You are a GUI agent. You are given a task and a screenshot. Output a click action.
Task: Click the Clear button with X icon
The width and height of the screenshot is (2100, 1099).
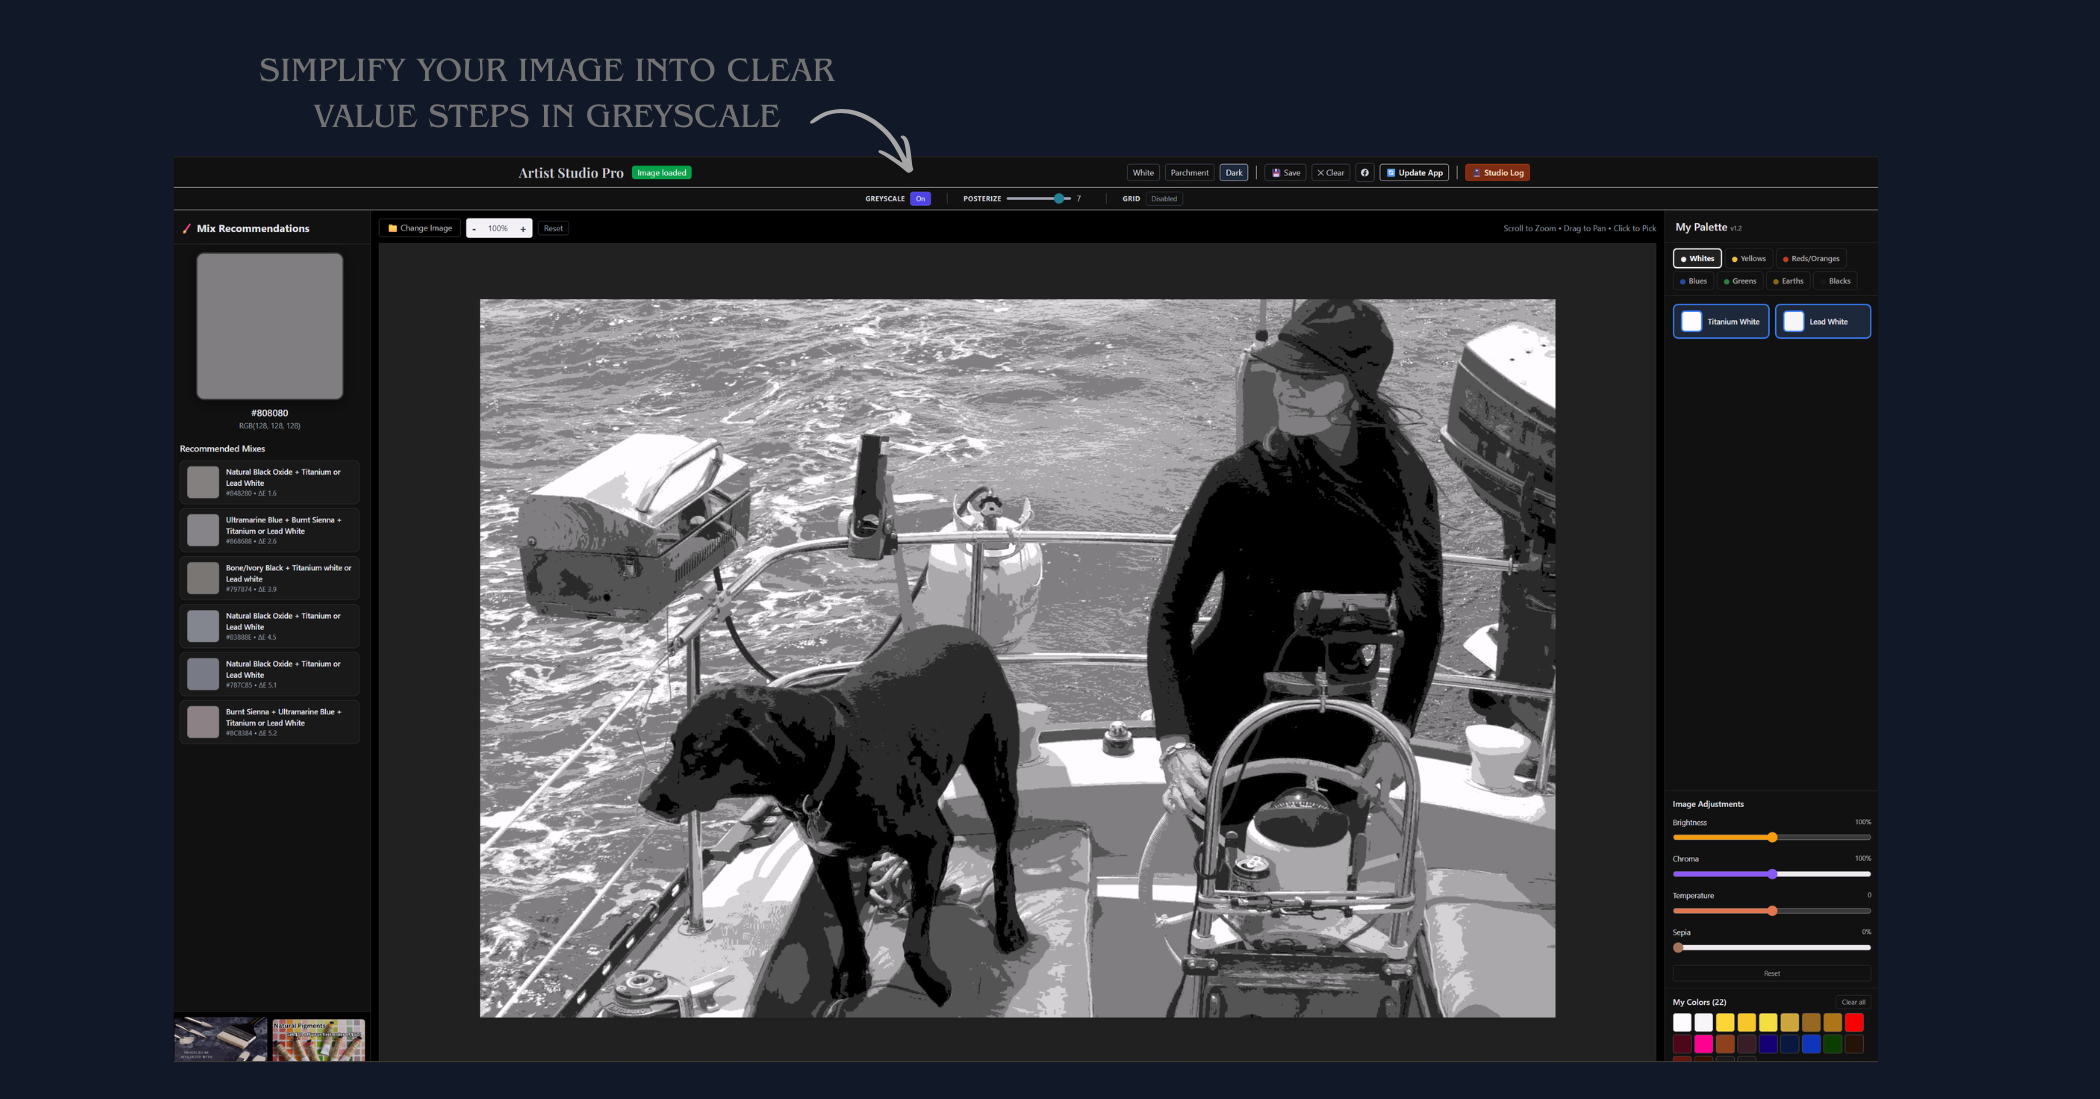[1330, 173]
